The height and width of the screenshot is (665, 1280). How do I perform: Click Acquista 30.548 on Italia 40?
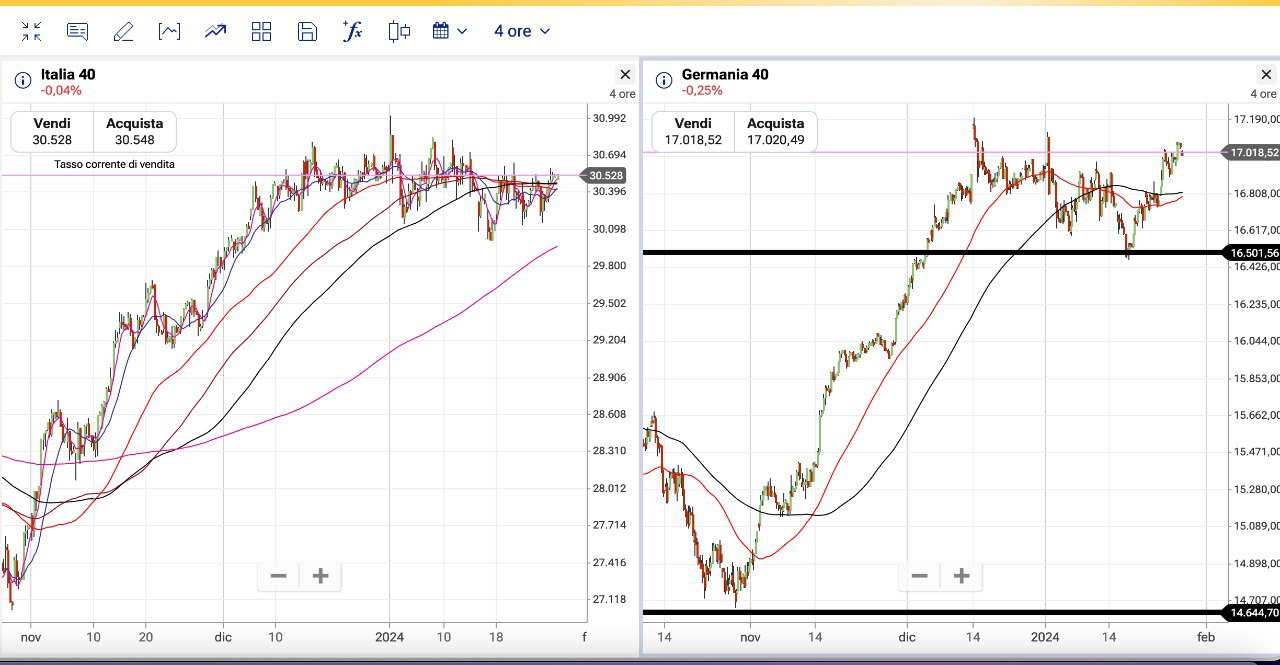134,131
